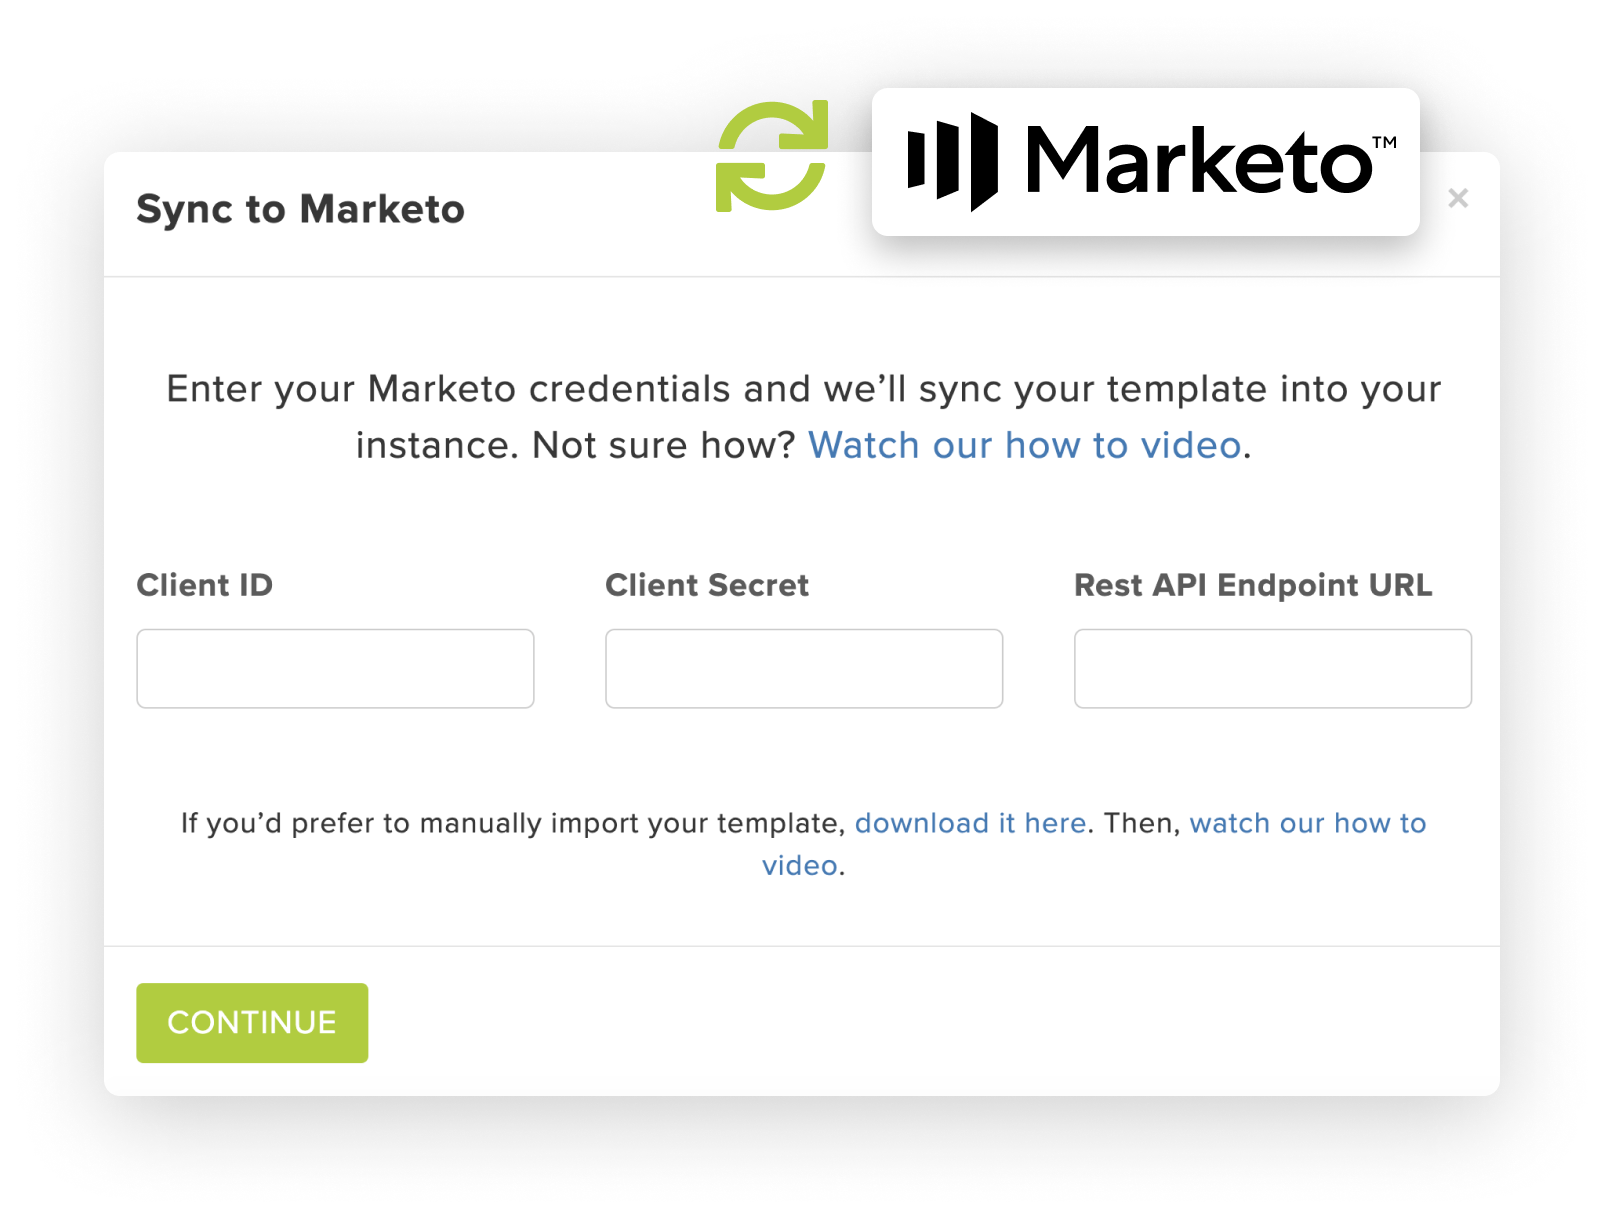Close the Sync to Marketo dialog
Viewport: 1604px width, 1216px height.
(1458, 198)
